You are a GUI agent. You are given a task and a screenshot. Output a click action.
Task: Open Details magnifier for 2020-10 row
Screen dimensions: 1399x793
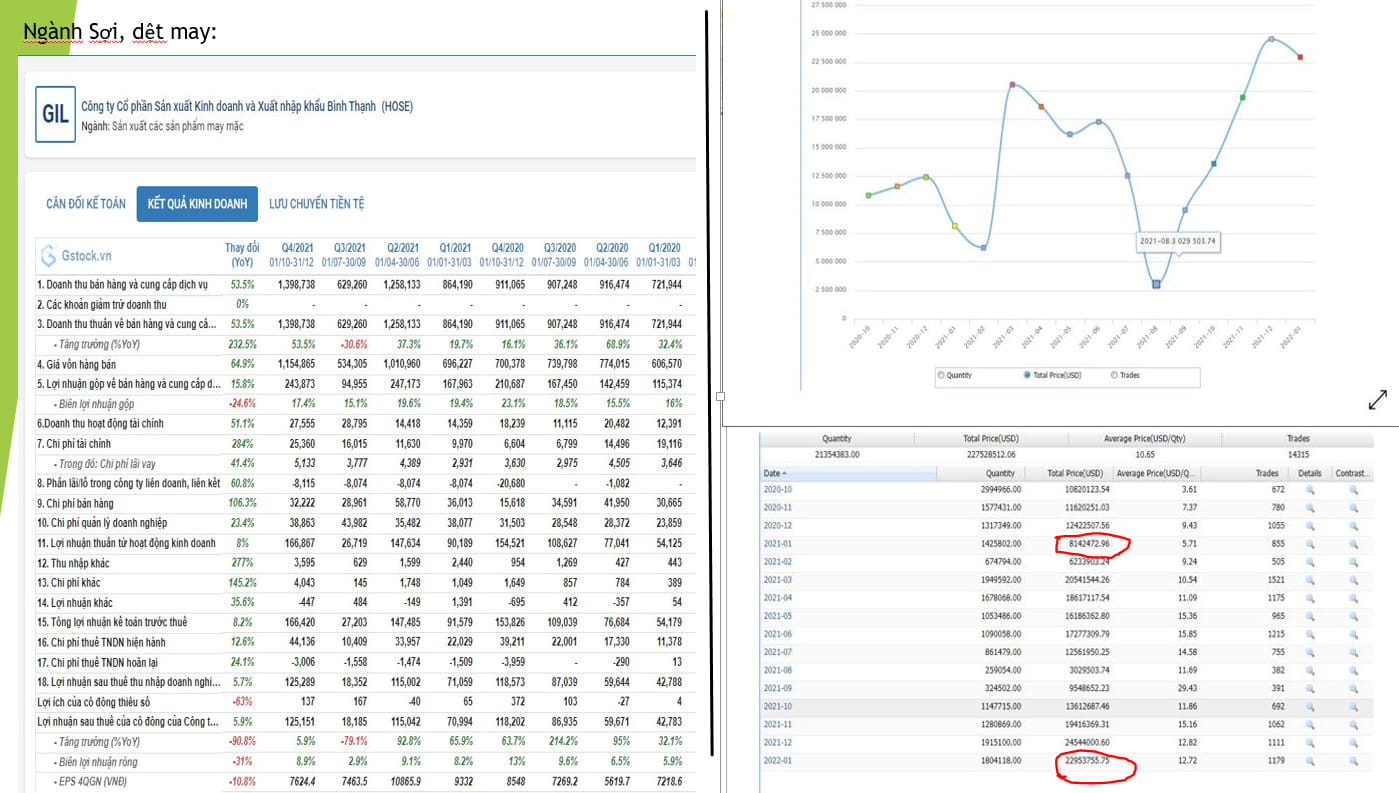point(1310,491)
